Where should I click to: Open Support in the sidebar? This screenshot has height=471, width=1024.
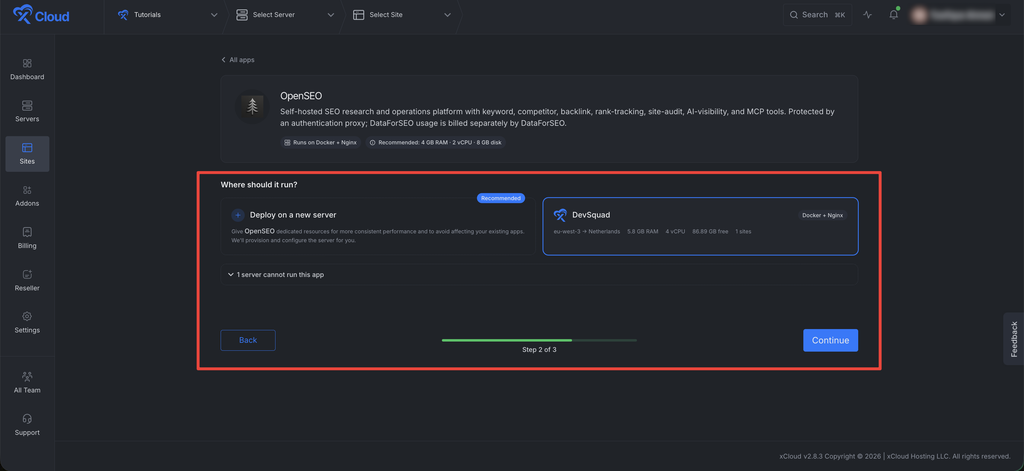27,425
